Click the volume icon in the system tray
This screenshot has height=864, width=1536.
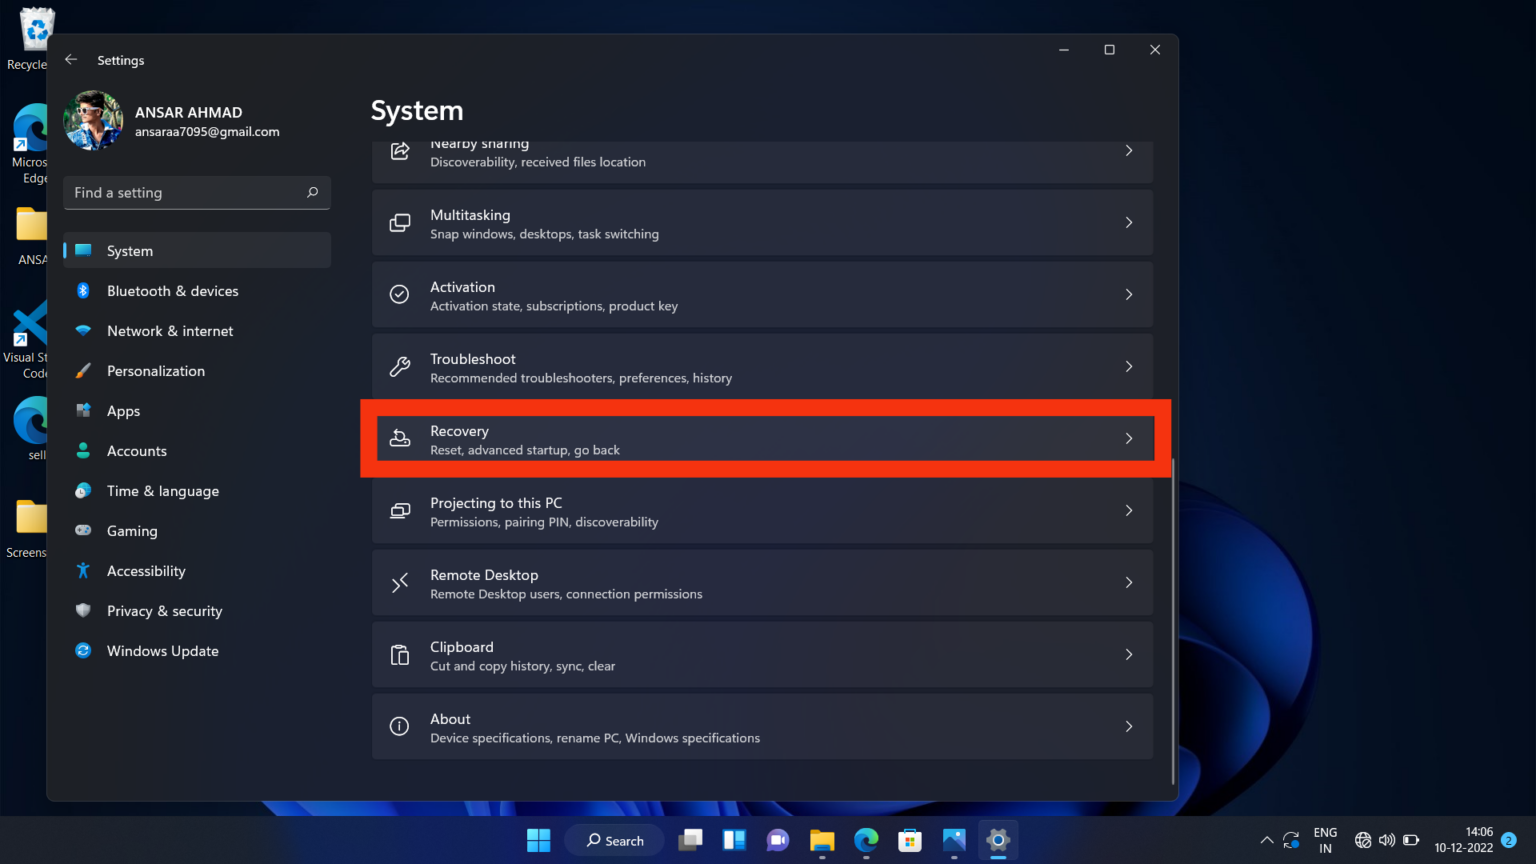(x=1387, y=840)
